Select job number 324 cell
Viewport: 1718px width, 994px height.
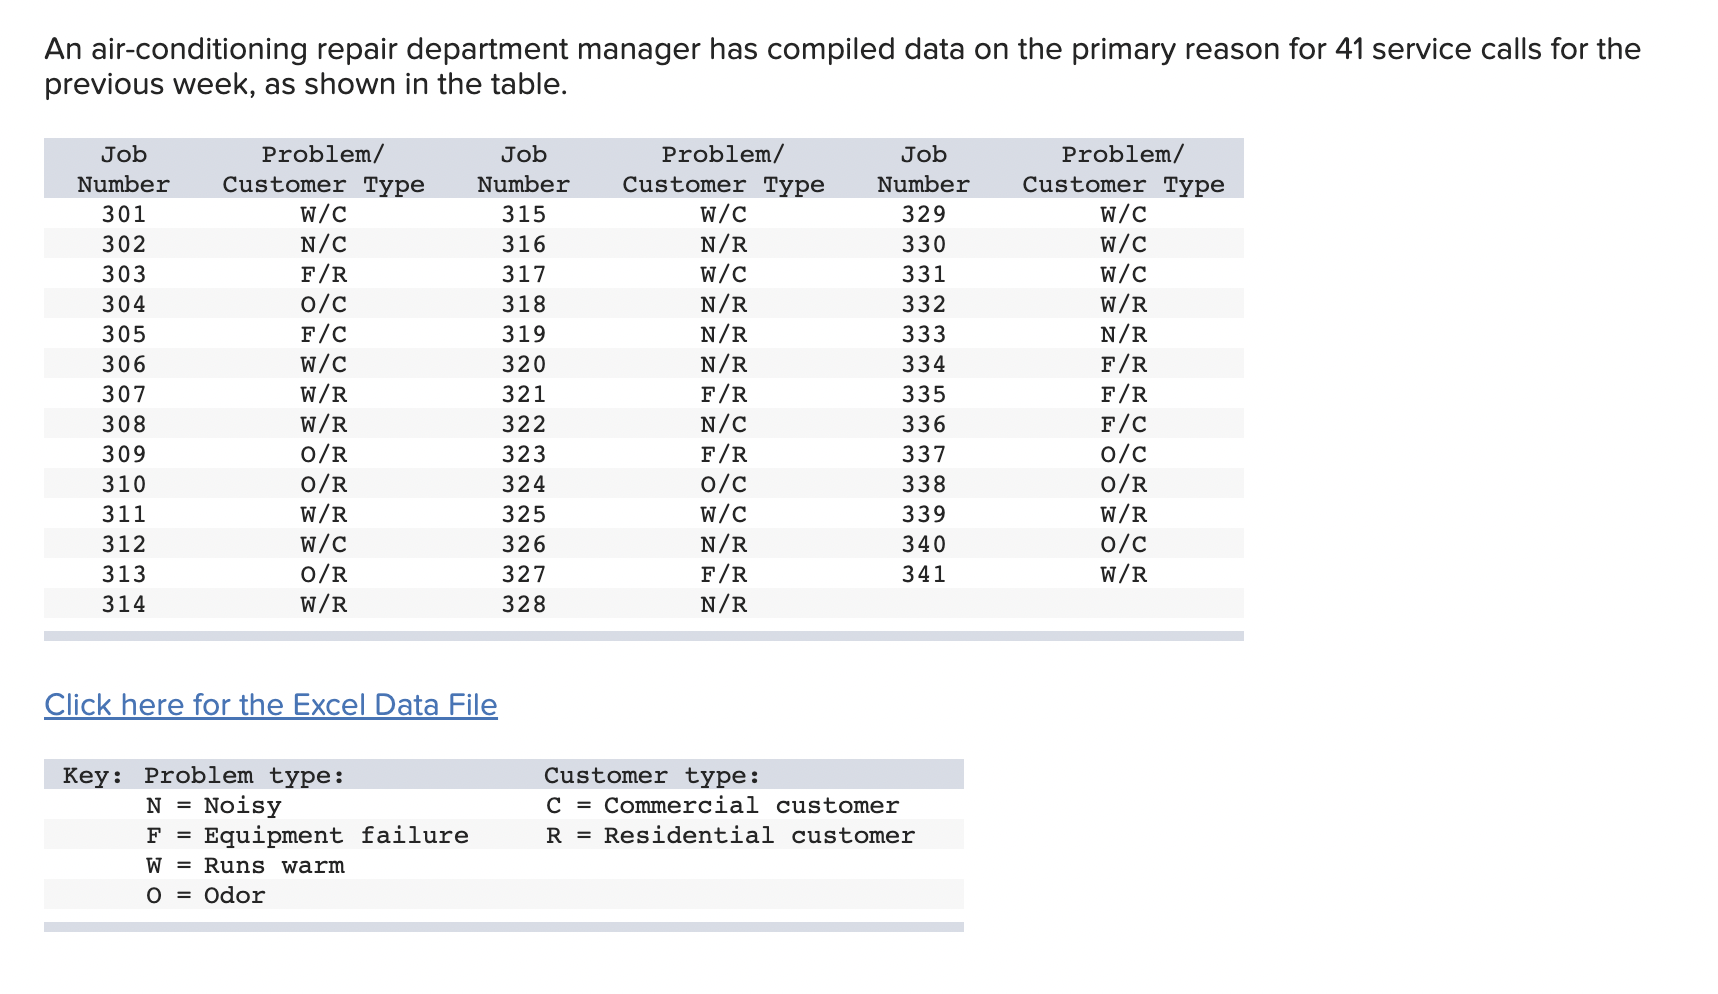coord(524,484)
